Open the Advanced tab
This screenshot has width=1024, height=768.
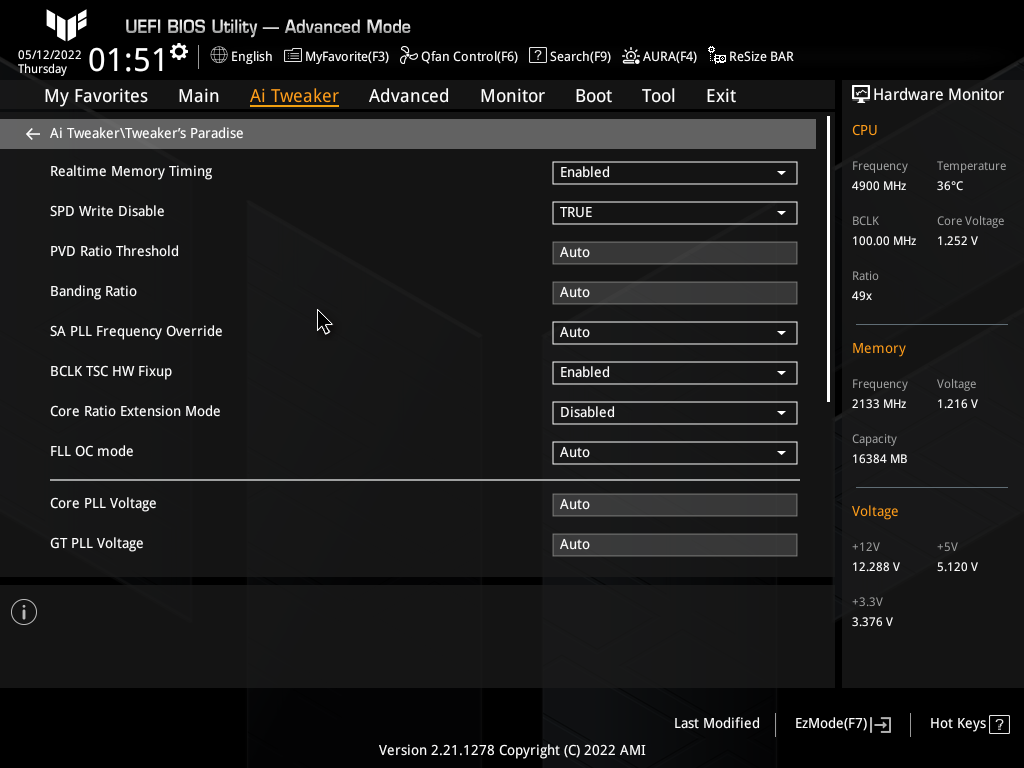tap(409, 96)
